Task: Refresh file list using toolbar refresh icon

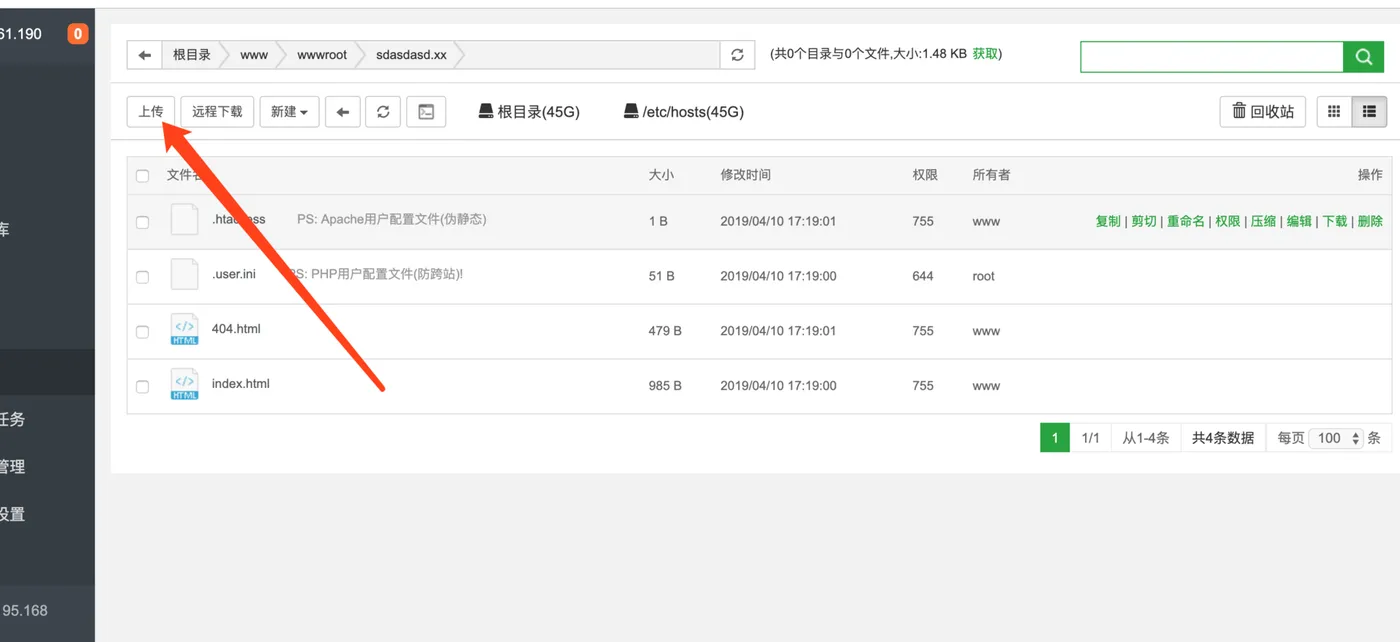Action: point(383,112)
